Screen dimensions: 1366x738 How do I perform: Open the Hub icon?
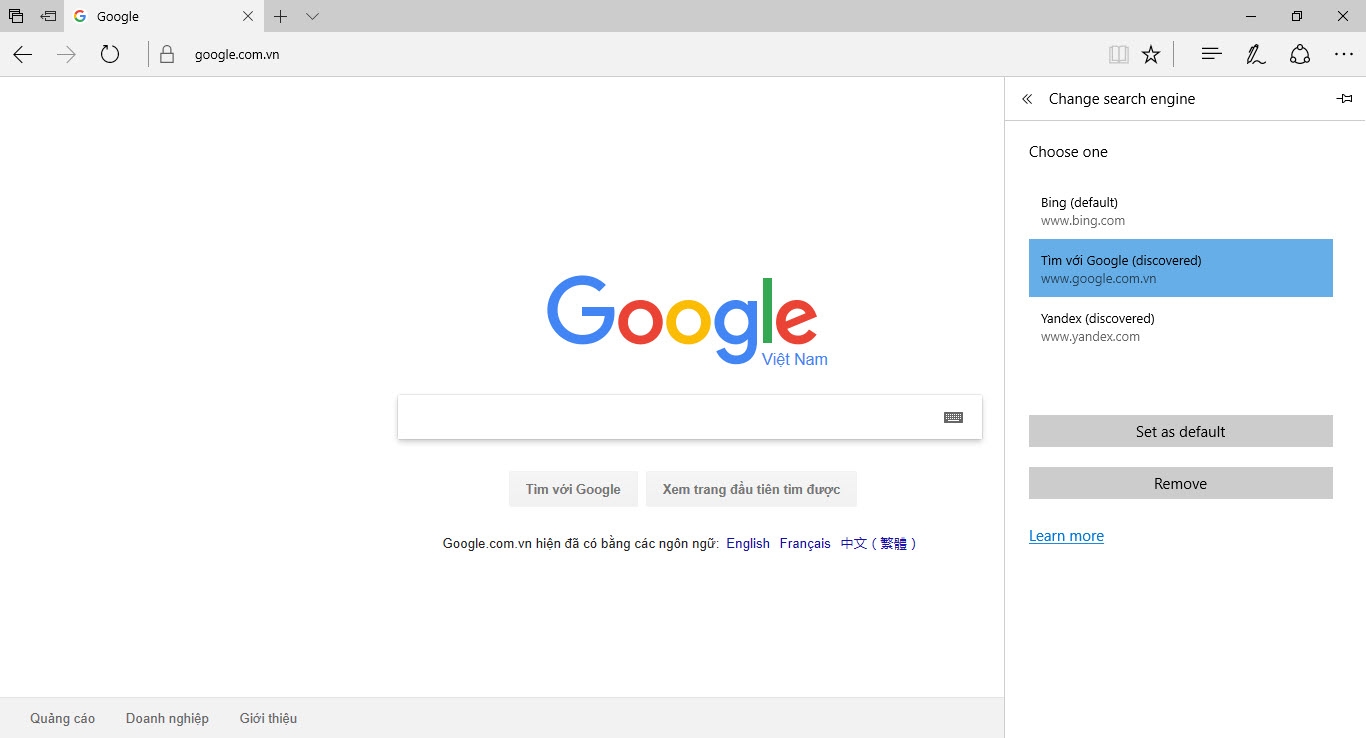[1212, 55]
